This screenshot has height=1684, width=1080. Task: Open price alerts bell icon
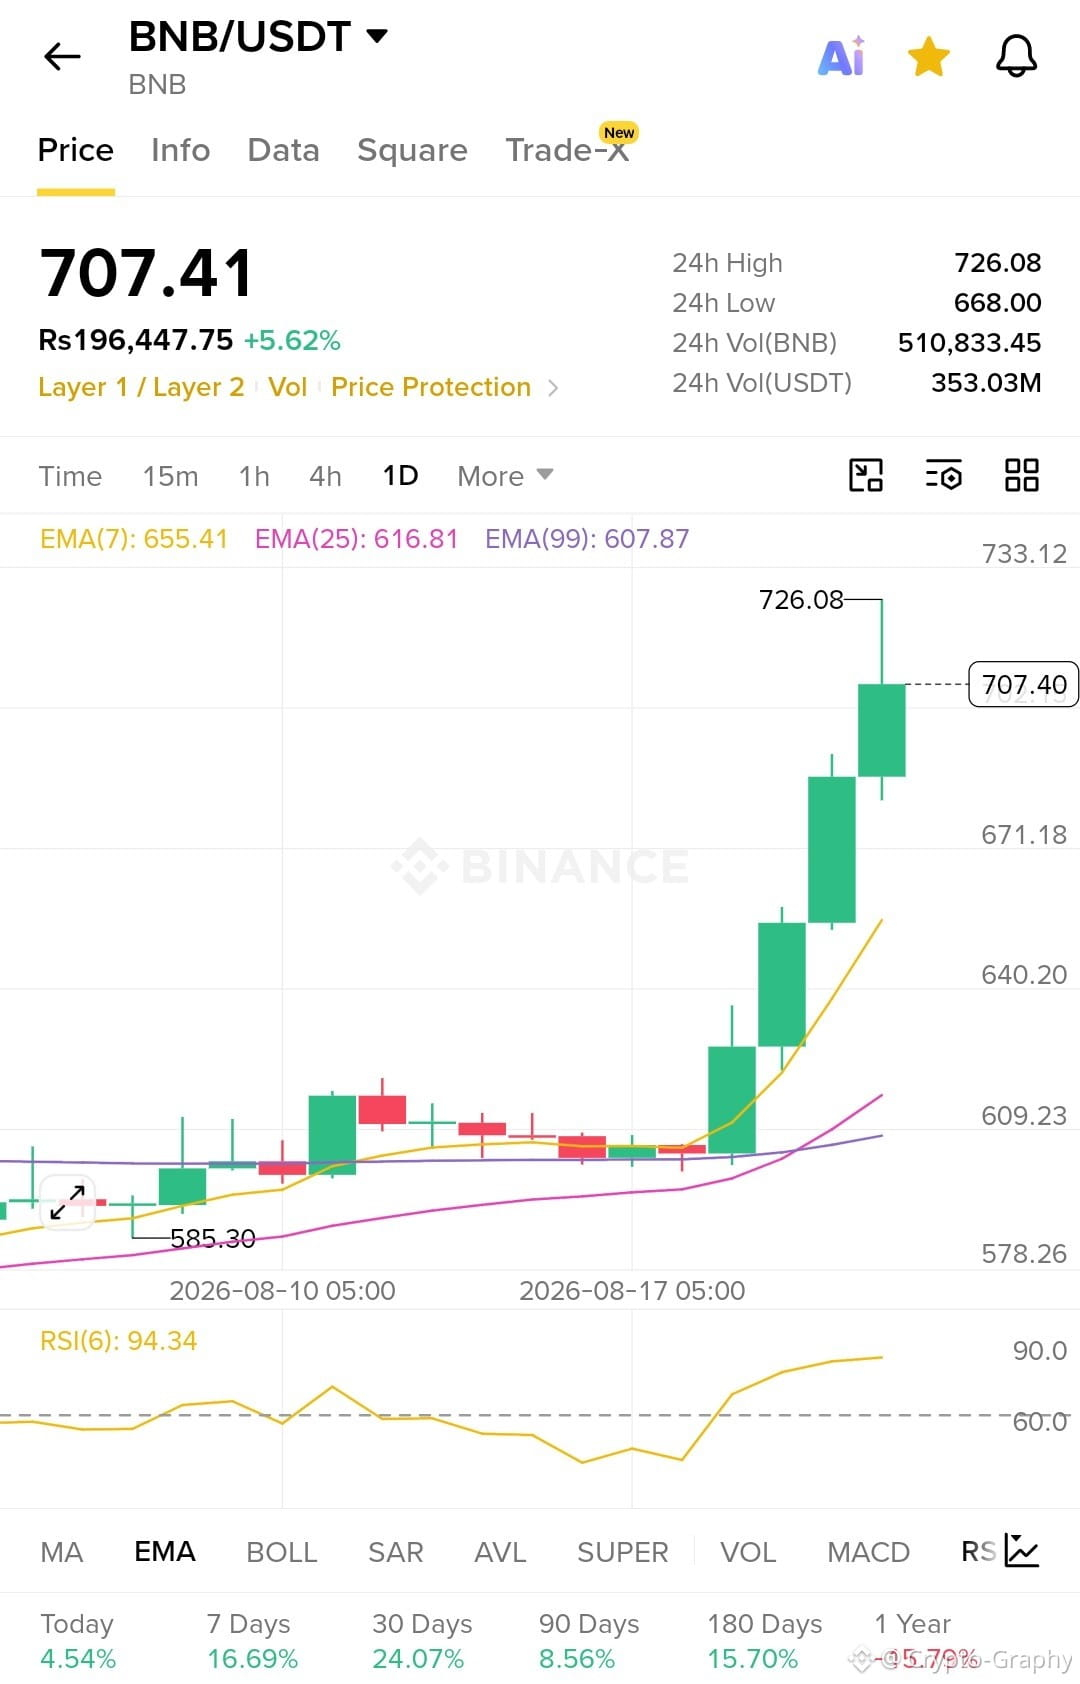pyautogui.click(x=1016, y=57)
